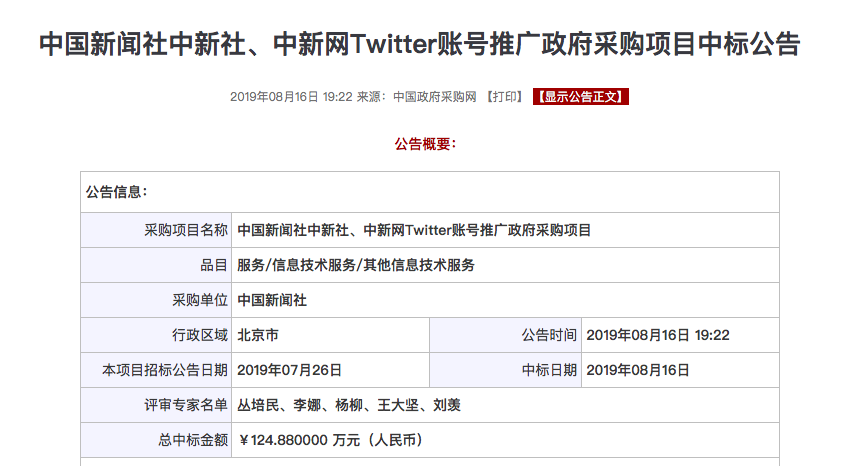Click the 【打印】 print link

[x=505, y=97]
